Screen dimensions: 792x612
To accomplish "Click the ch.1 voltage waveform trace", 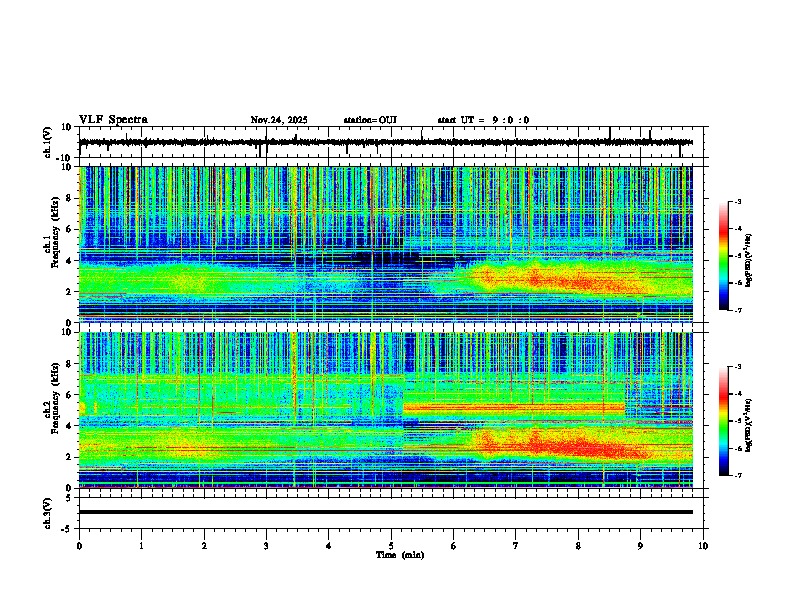I will pyautogui.click(x=386, y=142).
